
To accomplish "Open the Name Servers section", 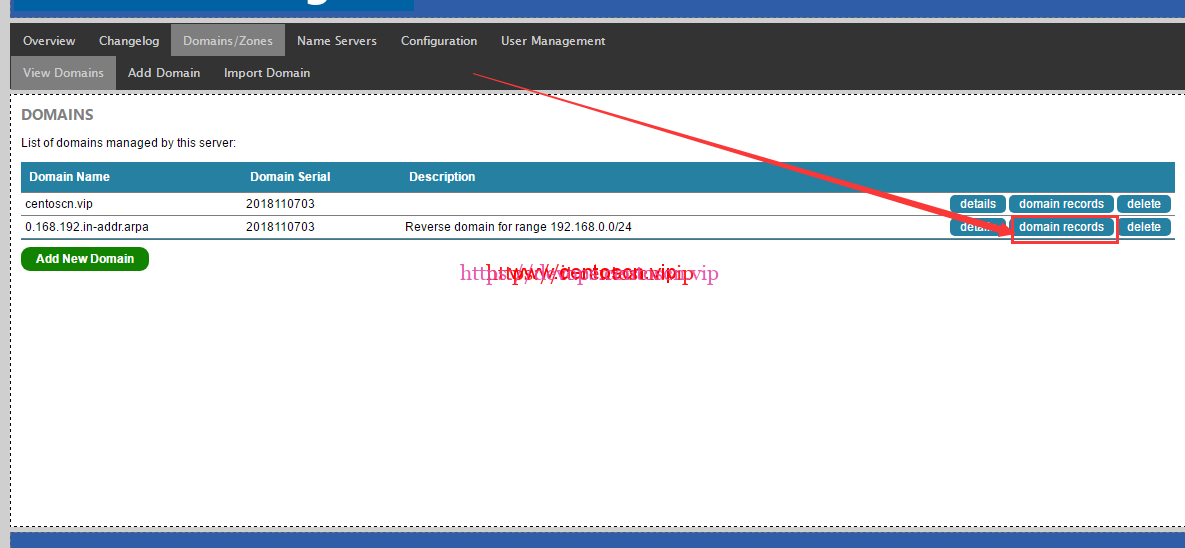I will (x=337, y=41).
